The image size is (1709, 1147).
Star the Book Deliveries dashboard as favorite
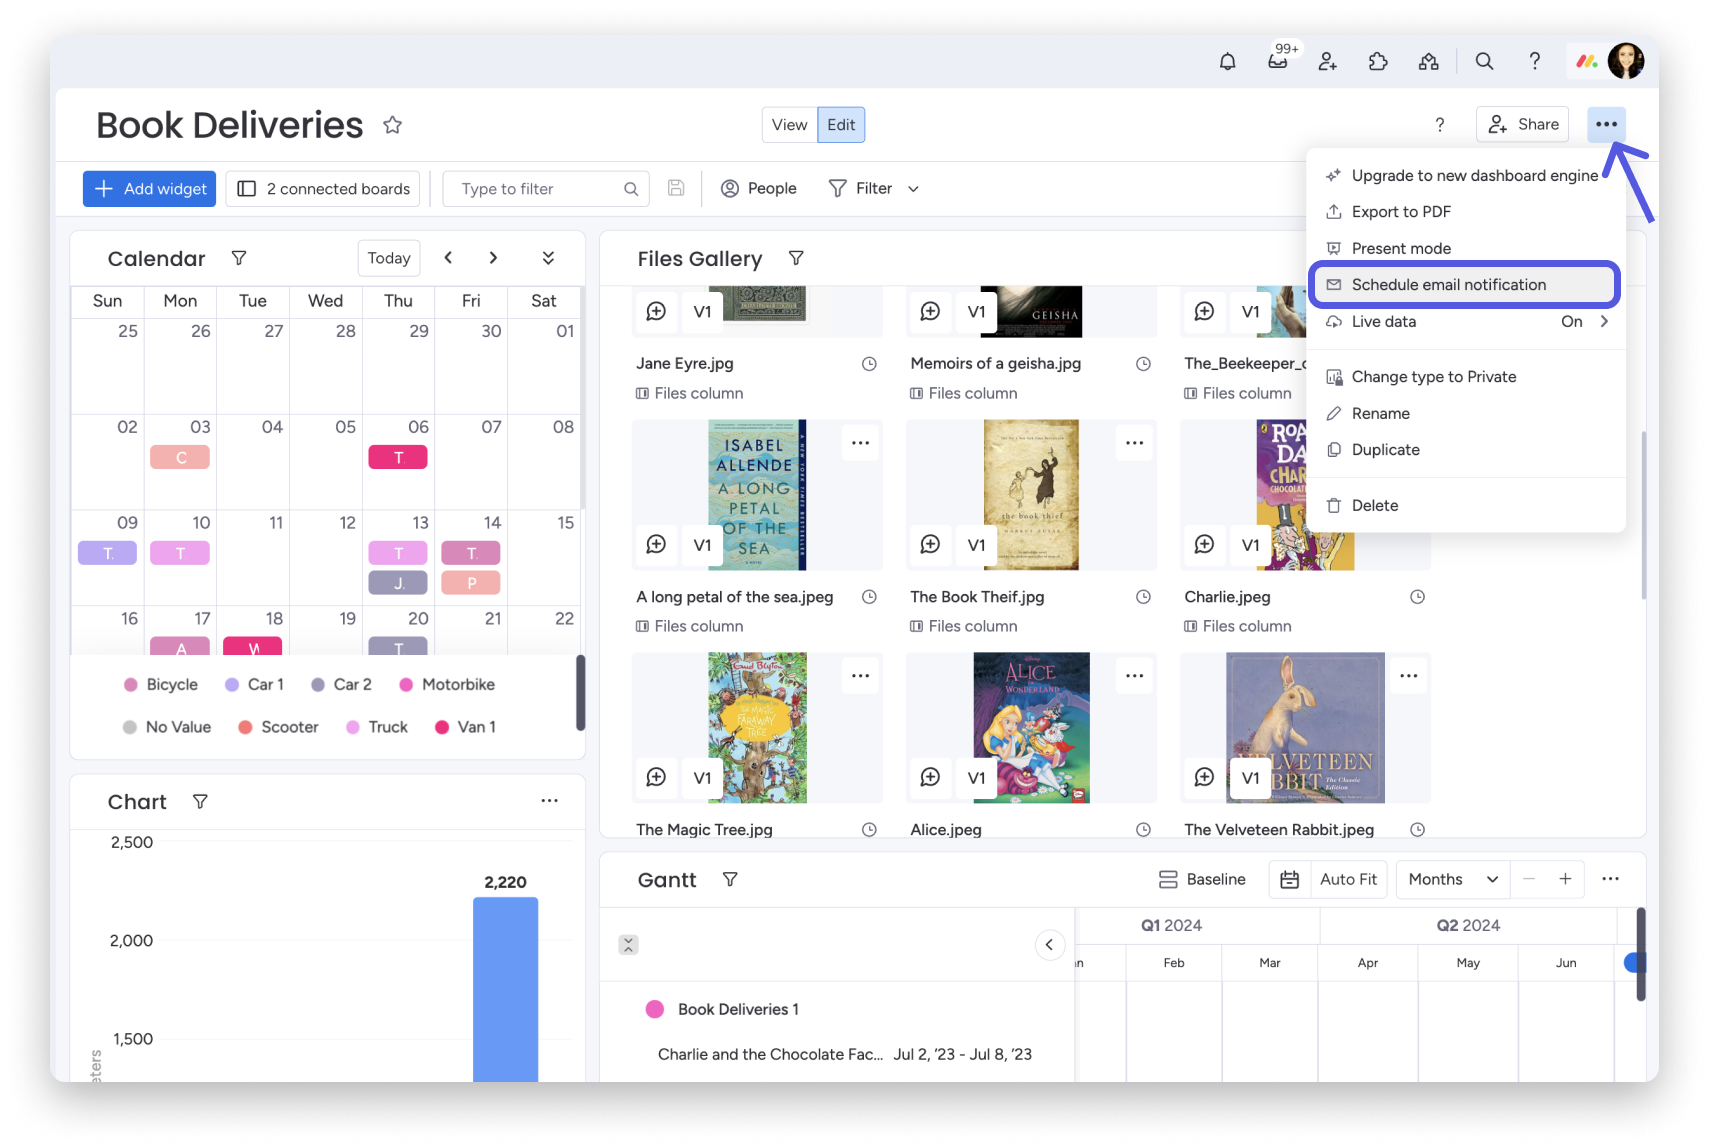tap(392, 125)
